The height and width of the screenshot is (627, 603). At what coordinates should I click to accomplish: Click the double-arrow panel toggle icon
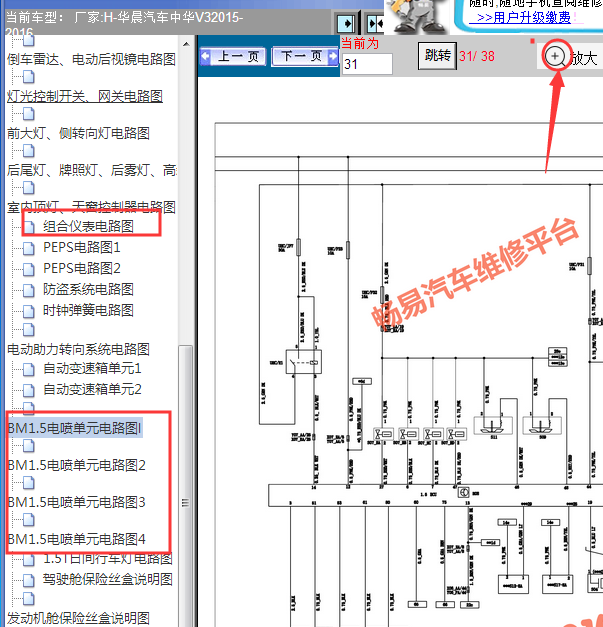[x=375, y=24]
